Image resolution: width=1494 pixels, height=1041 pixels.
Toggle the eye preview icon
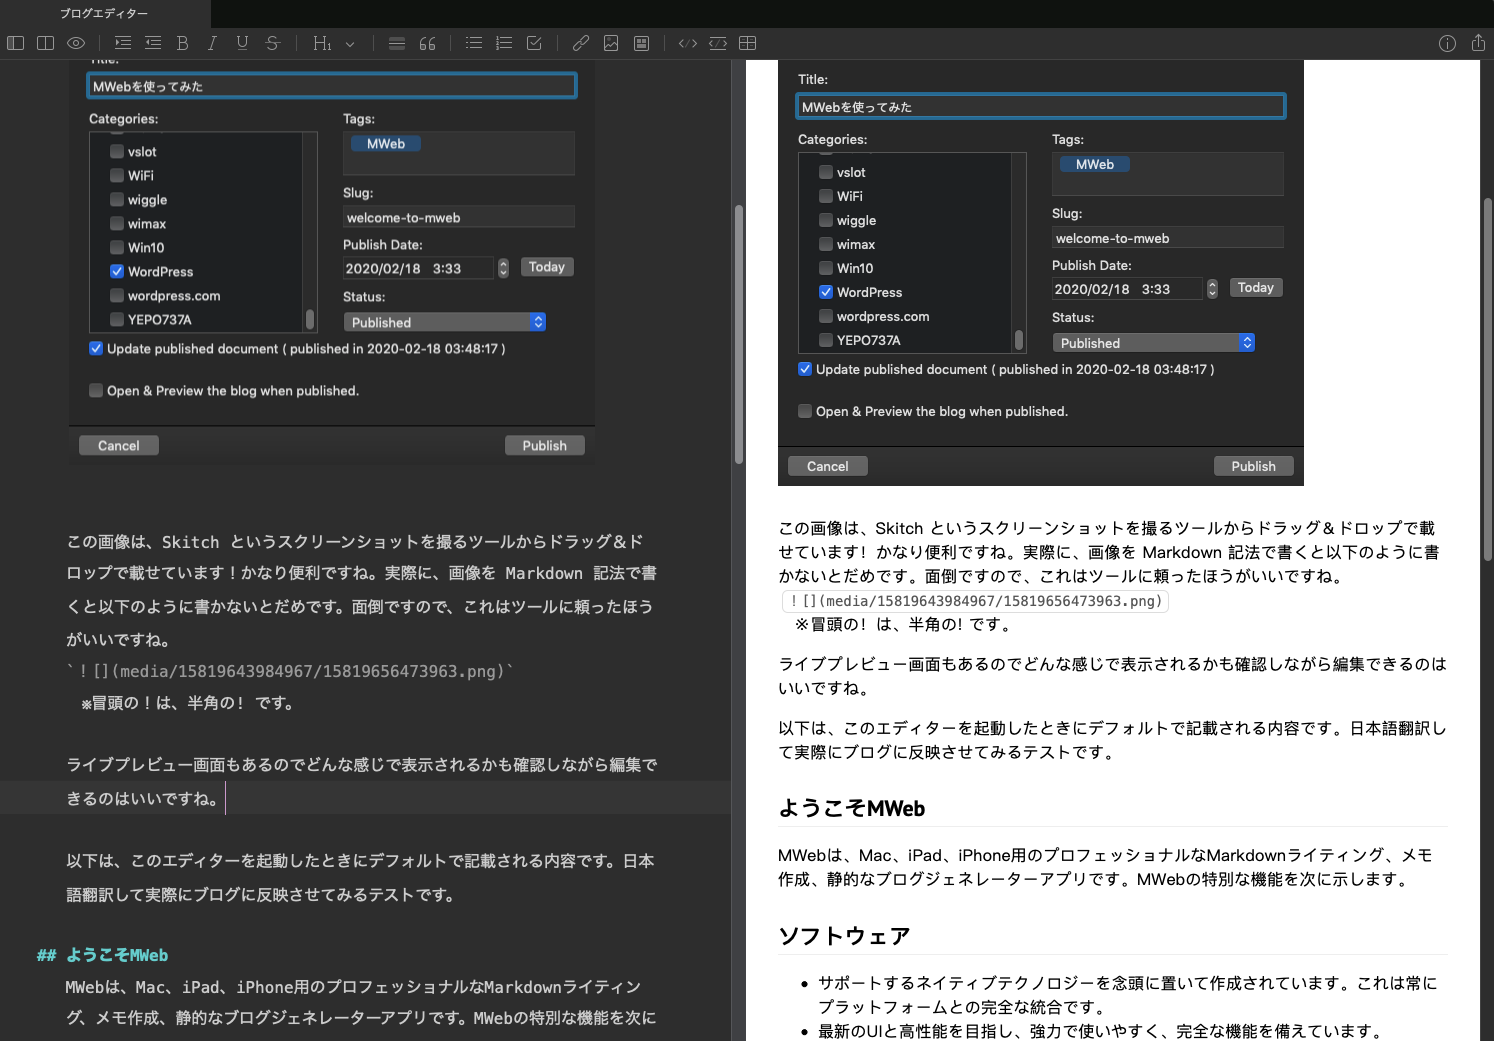click(x=76, y=43)
